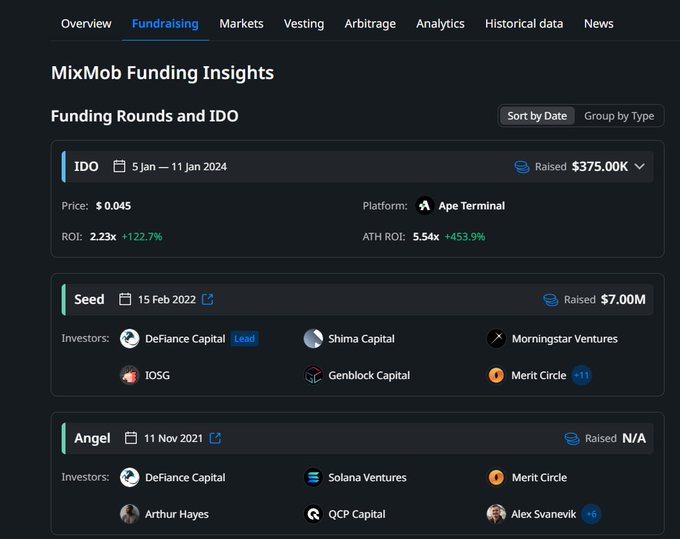Click Alex Svanevik profile picture

[x=496, y=514]
